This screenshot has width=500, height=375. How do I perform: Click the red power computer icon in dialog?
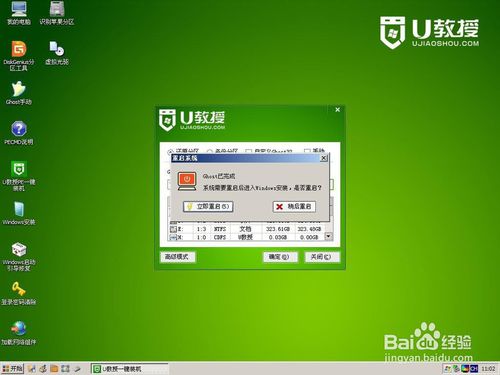[187, 181]
